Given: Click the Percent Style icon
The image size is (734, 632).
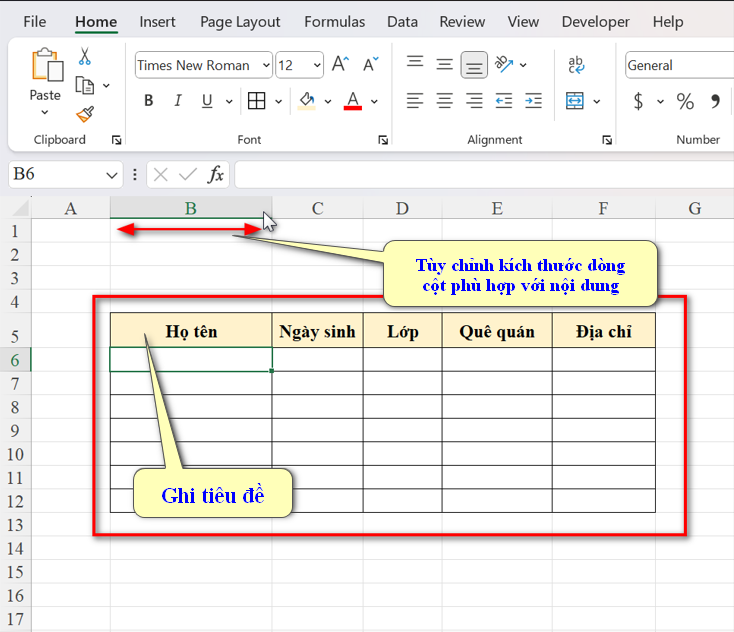Looking at the screenshot, I should point(685,101).
